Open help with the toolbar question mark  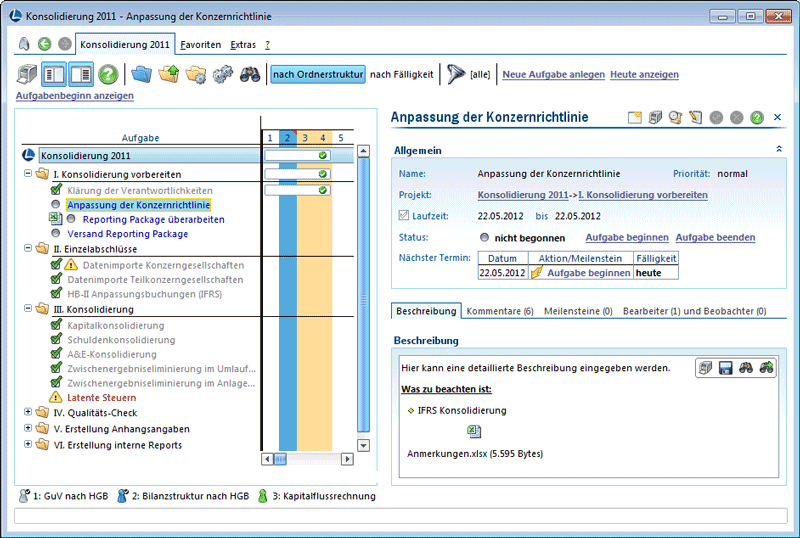[108, 75]
